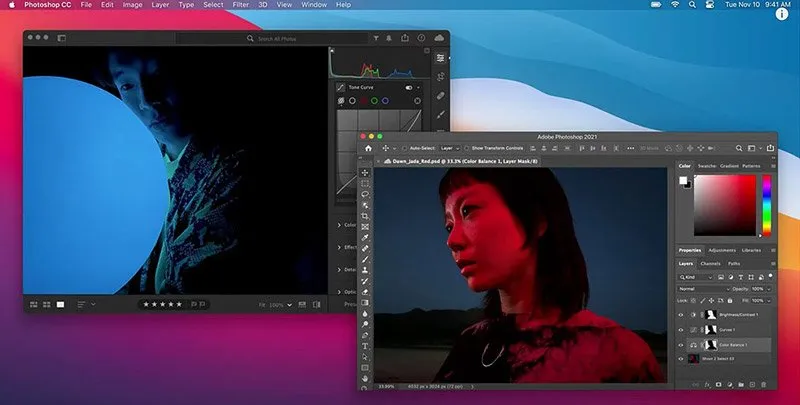Select the Rectangular Marquee tool
The width and height of the screenshot is (800, 405).
[x=366, y=184]
